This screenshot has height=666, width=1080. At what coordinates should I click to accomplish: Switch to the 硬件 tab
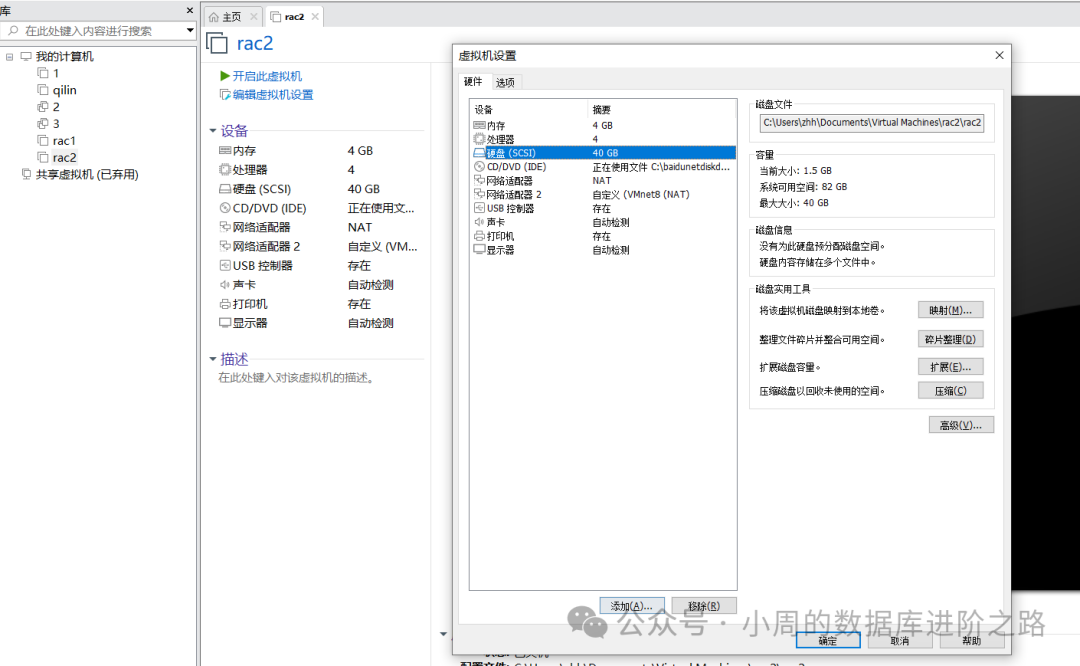click(x=473, y=82)
